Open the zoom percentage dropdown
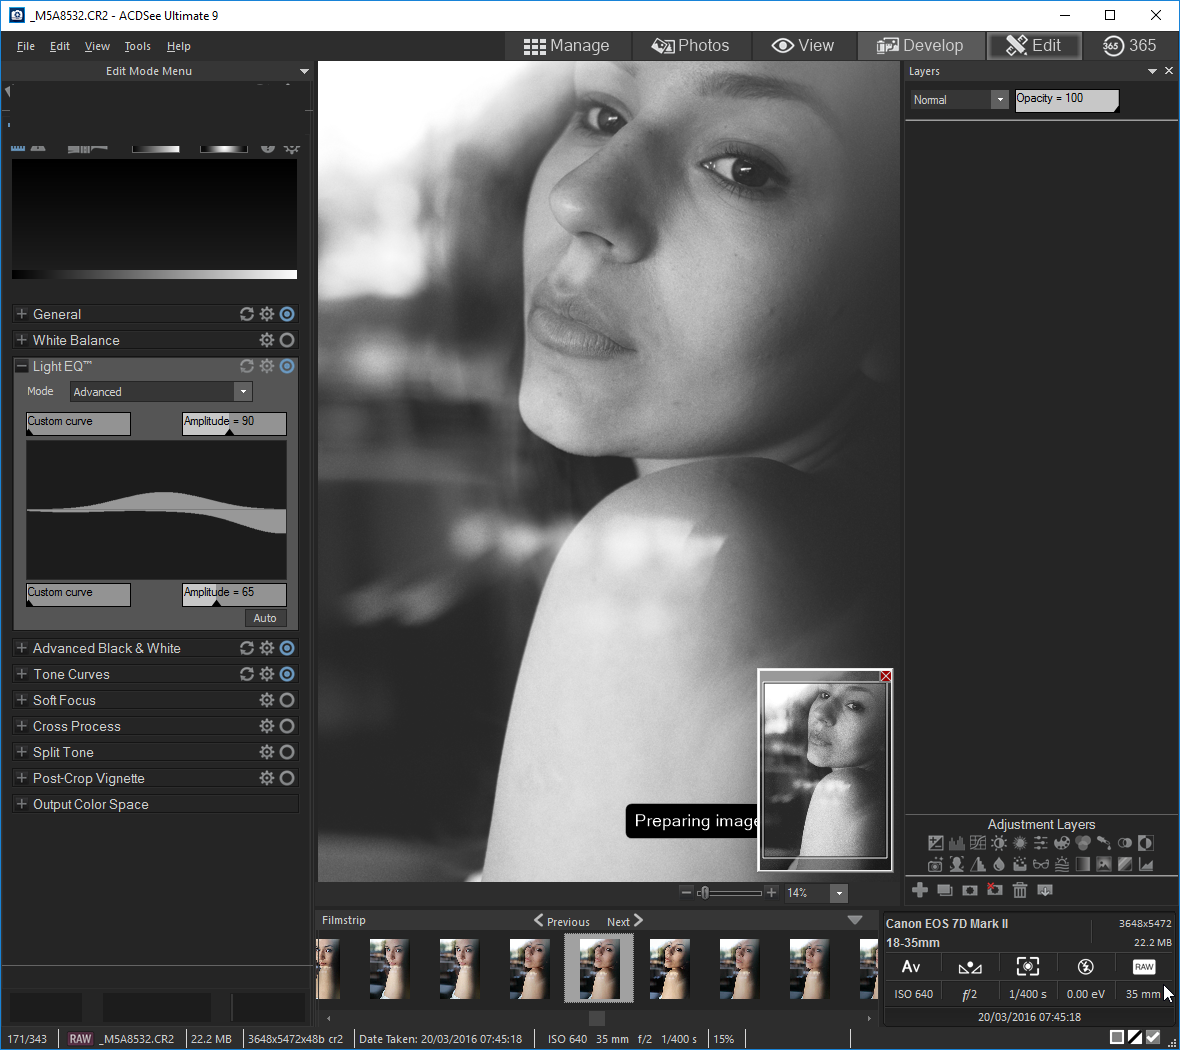1180x1050 pixels. pyautogui.click(x=839, y=893)
